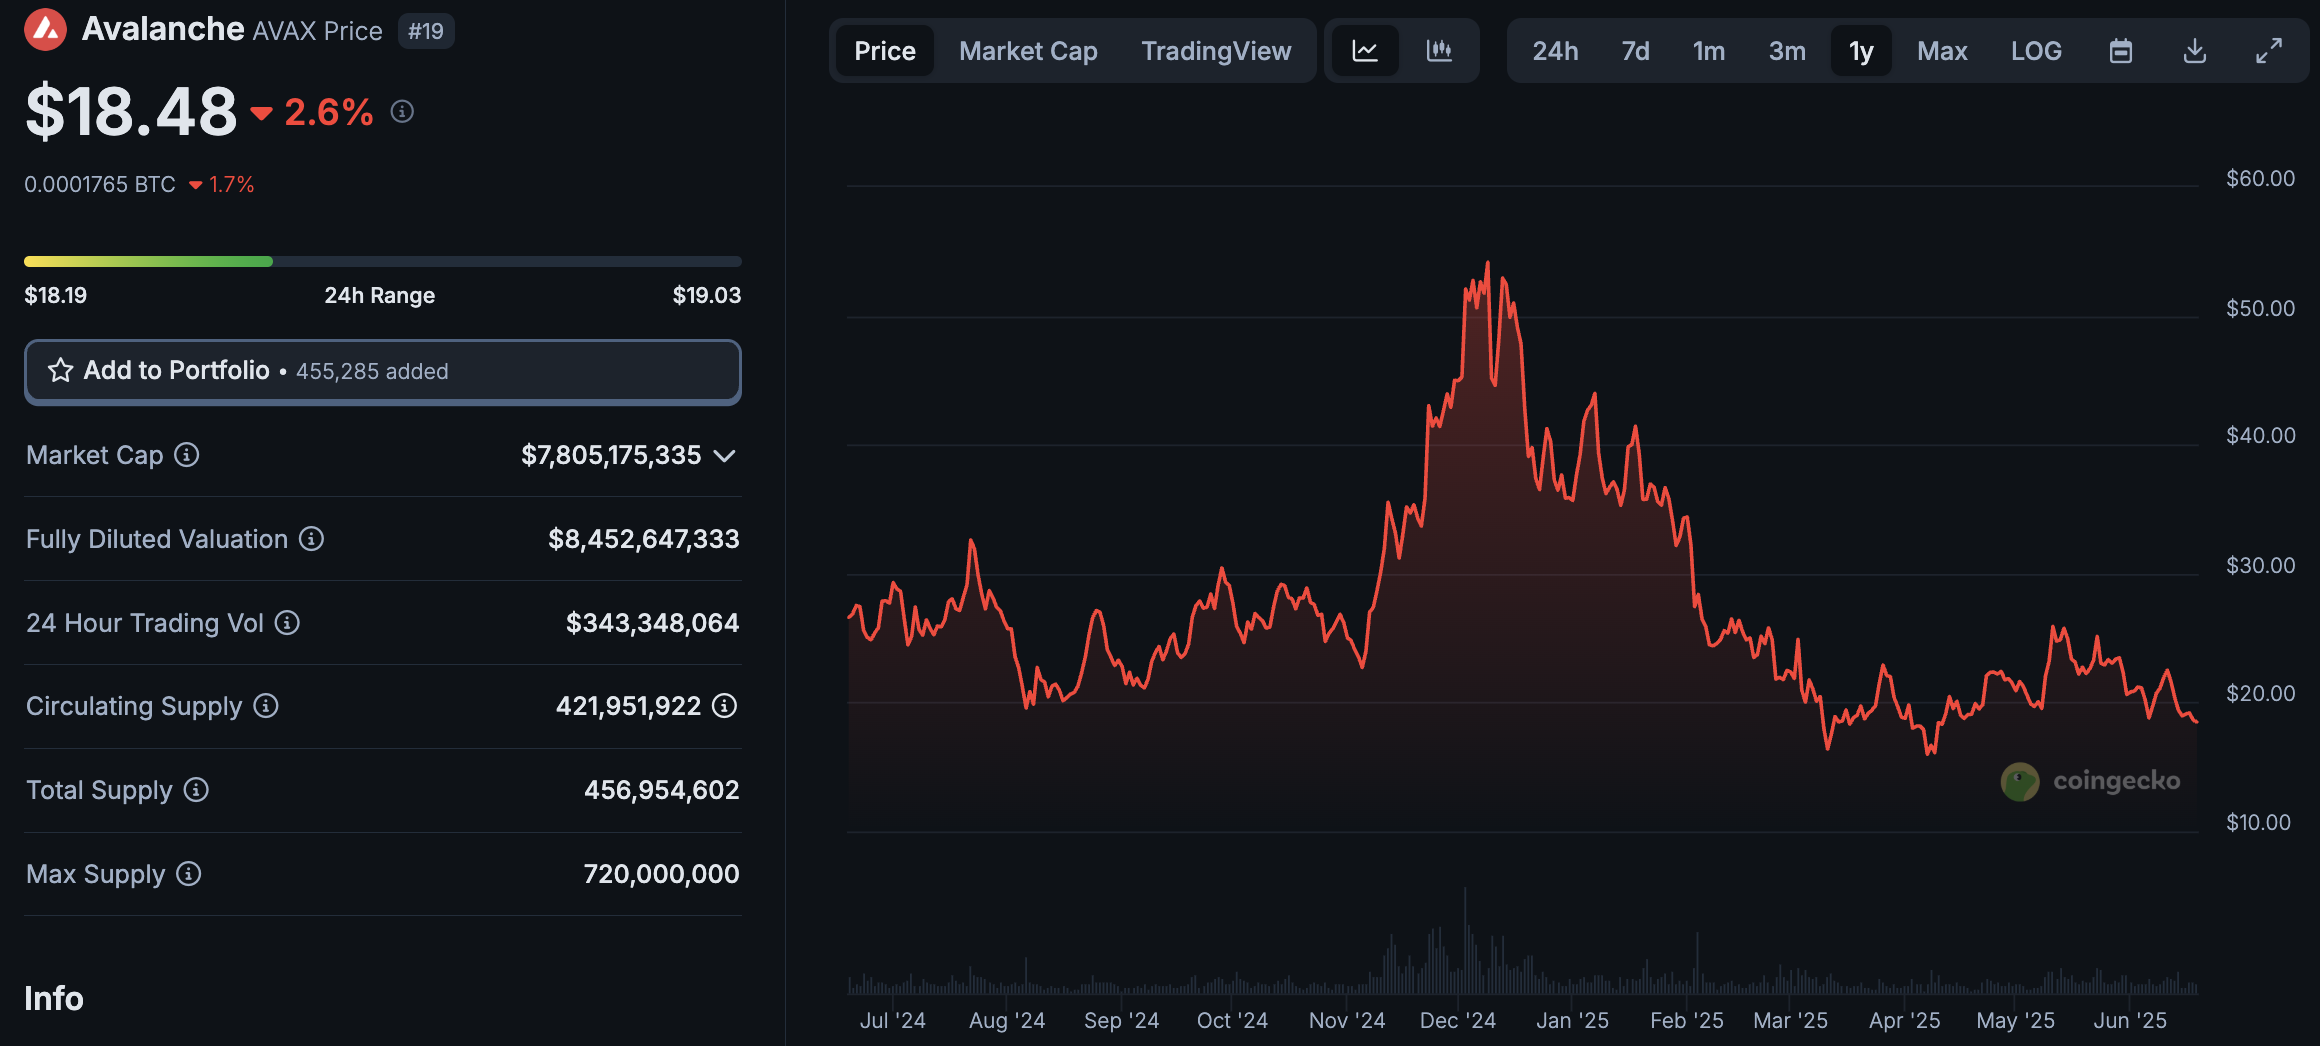The height and width of the screenshot is (1046, 2320).
Task: Click the 720,000,000 max supply value
Action: [662, 874]
